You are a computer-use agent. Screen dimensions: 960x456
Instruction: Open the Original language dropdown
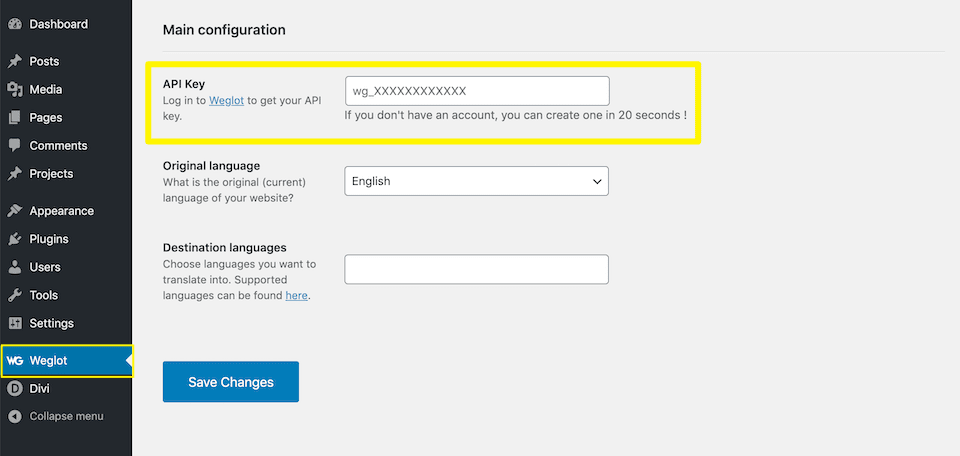point(476,181)
